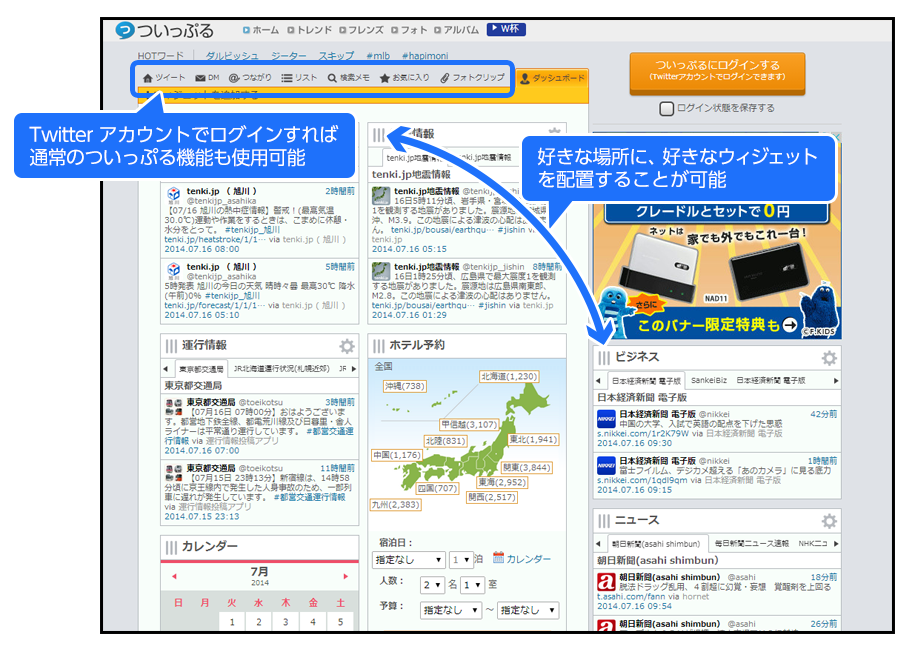Open the 宿泊日 指定なし dropdown
The width and height of the screenshot is (910, 650).
coord(409,559)
